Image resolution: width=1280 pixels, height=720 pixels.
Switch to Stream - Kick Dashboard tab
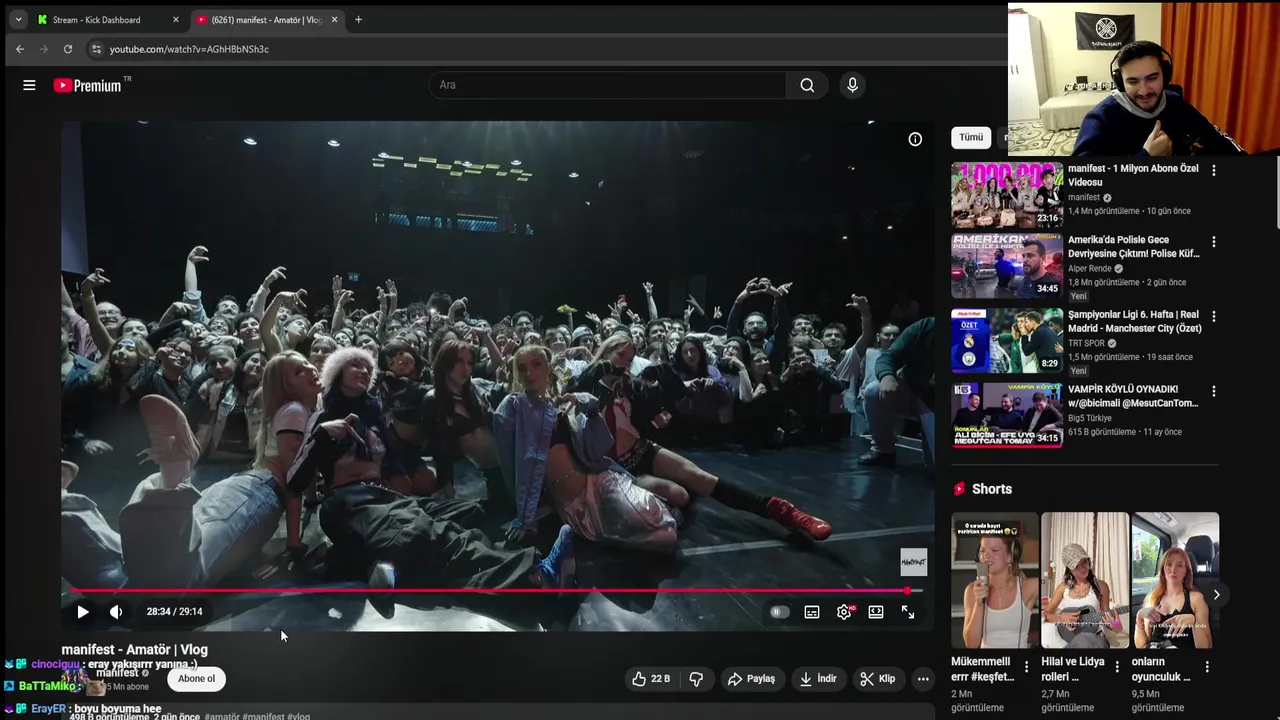[x=97, y=20]
